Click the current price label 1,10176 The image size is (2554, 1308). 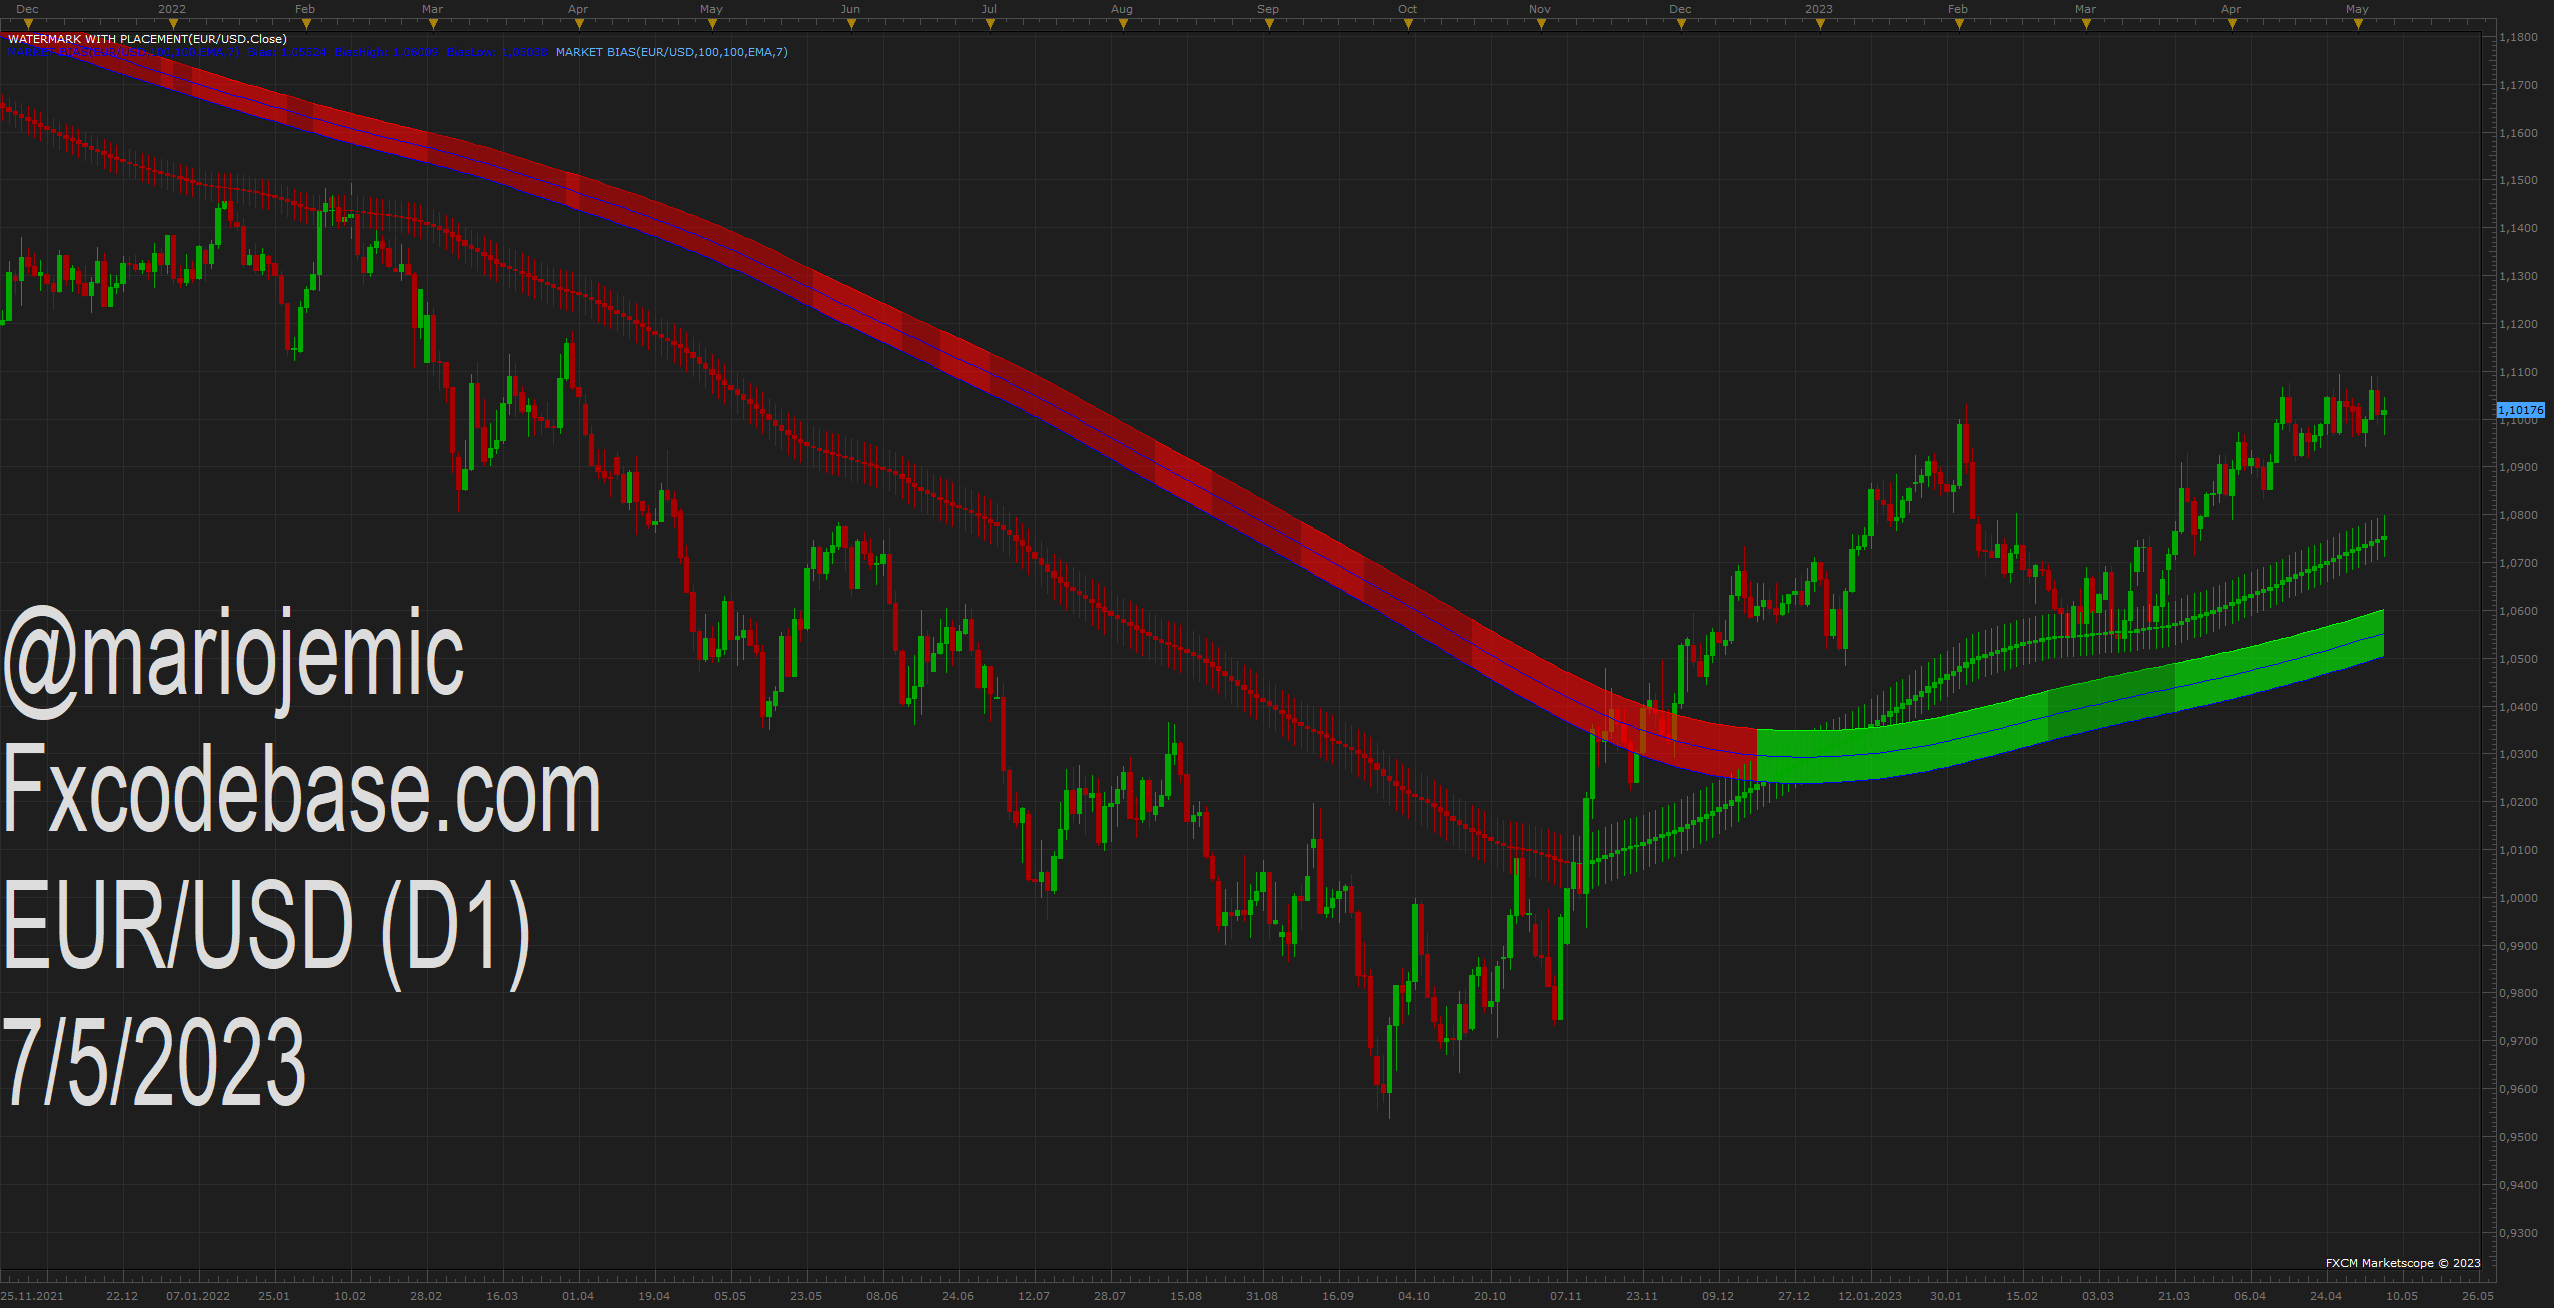pyautogui.click(x=2520, y=410)
